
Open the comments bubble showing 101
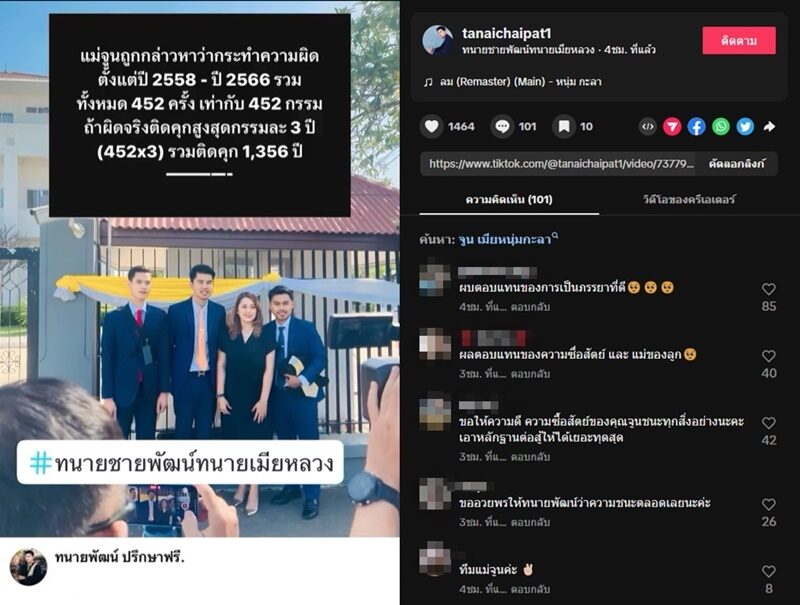(502, 127)
